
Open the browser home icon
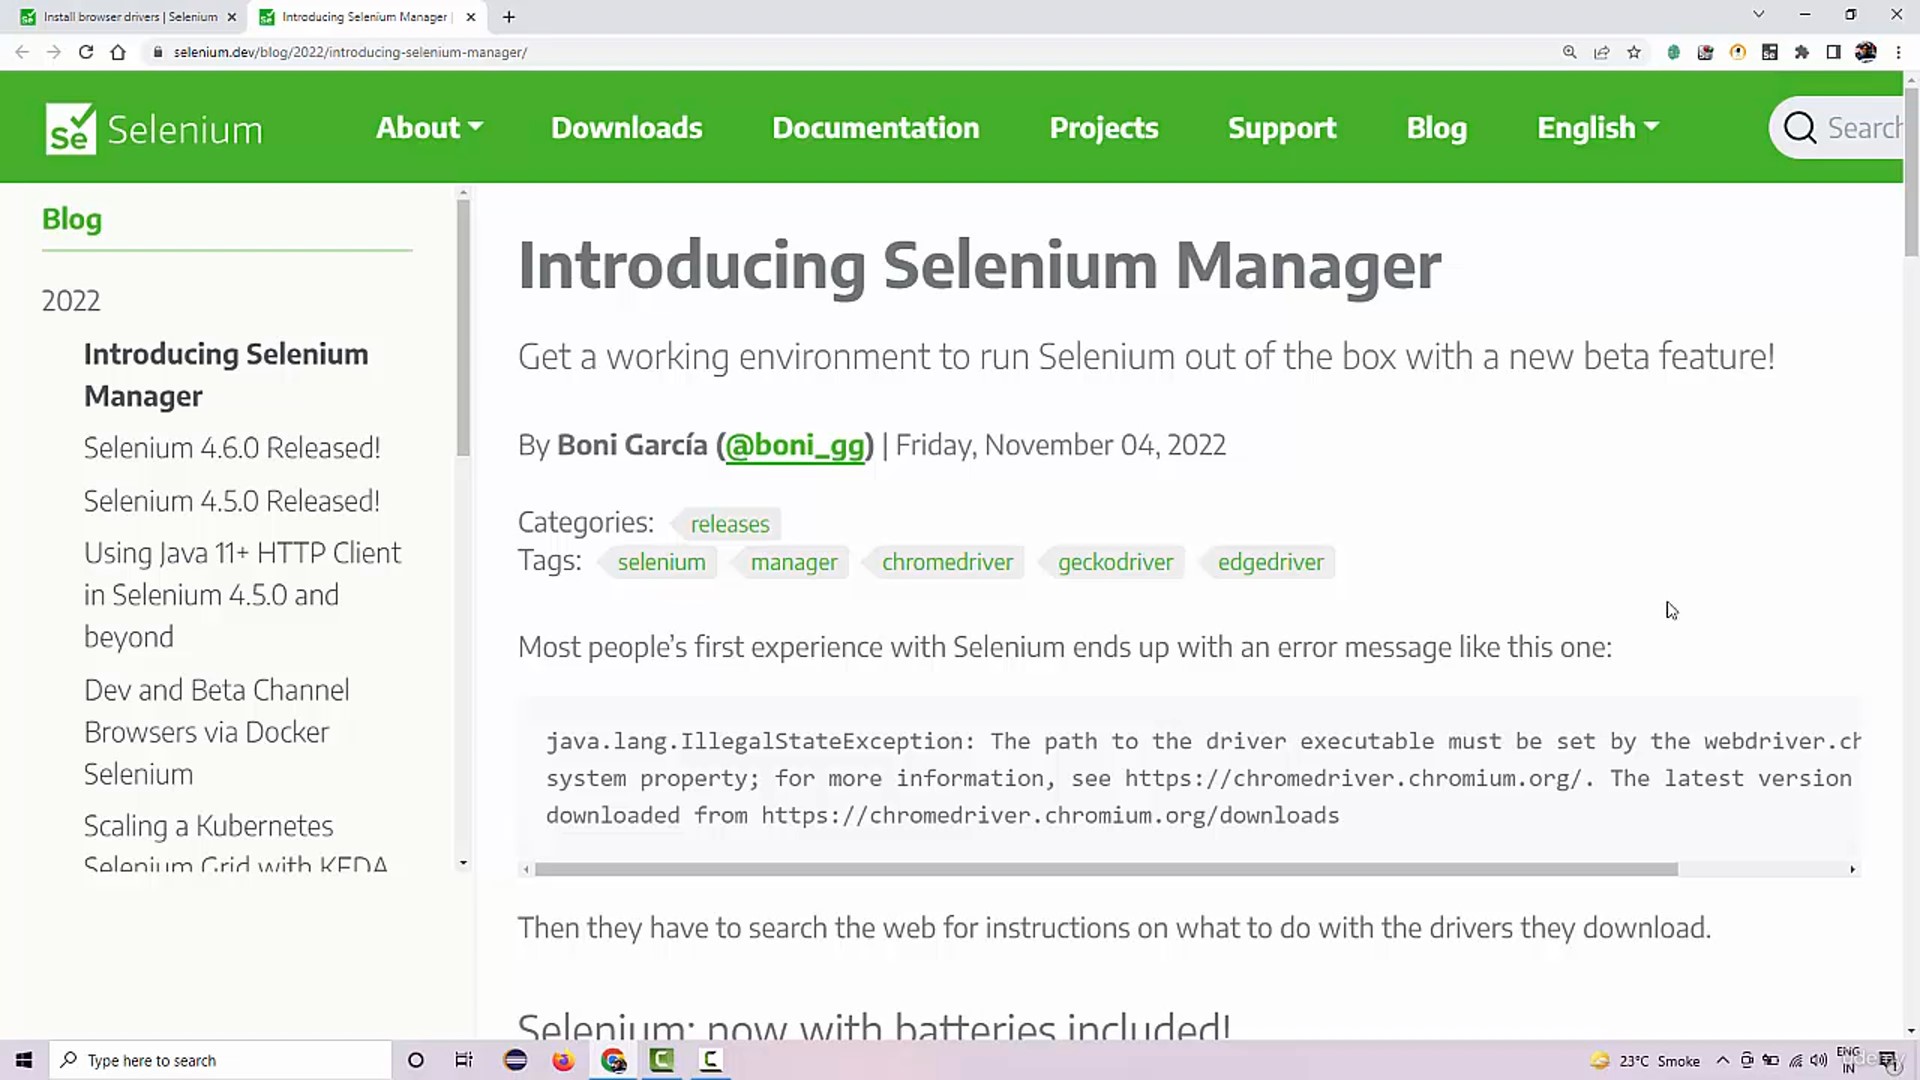pos(118,52)
